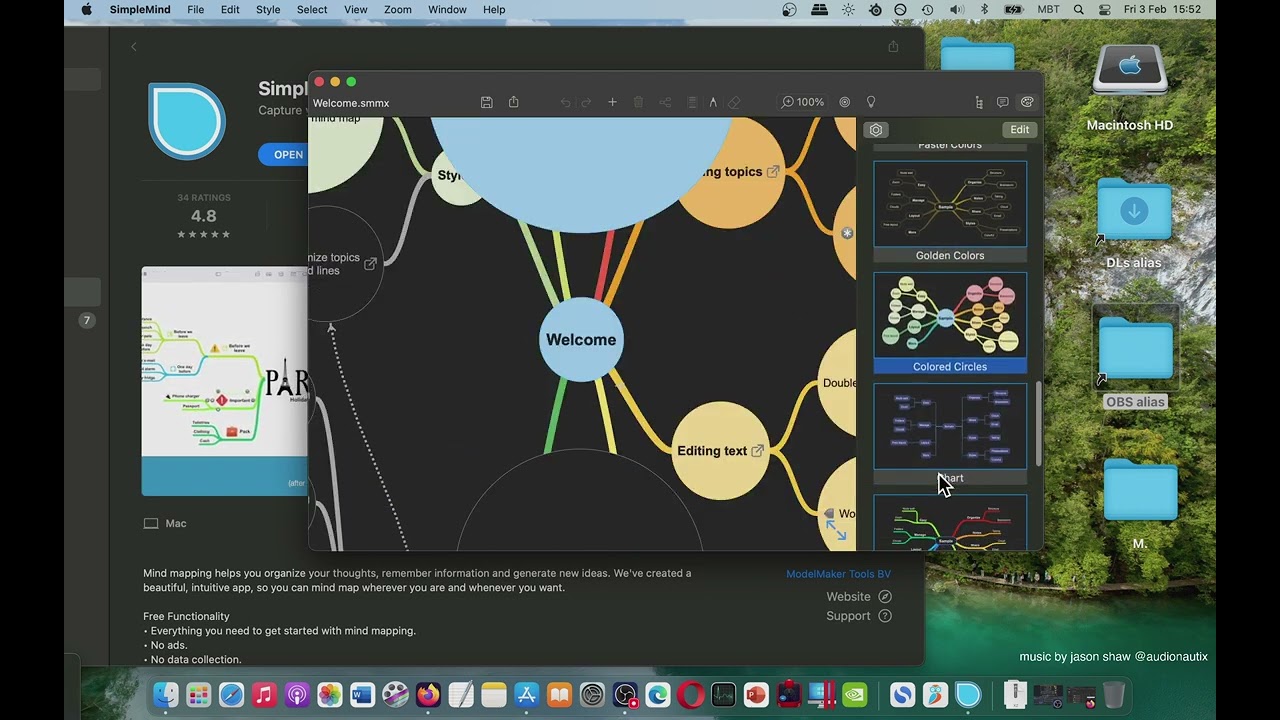The height and width of the screenshot is (720, 1280).
Task: Open Firefox from the Dock
Action: (x=428, y=694)
